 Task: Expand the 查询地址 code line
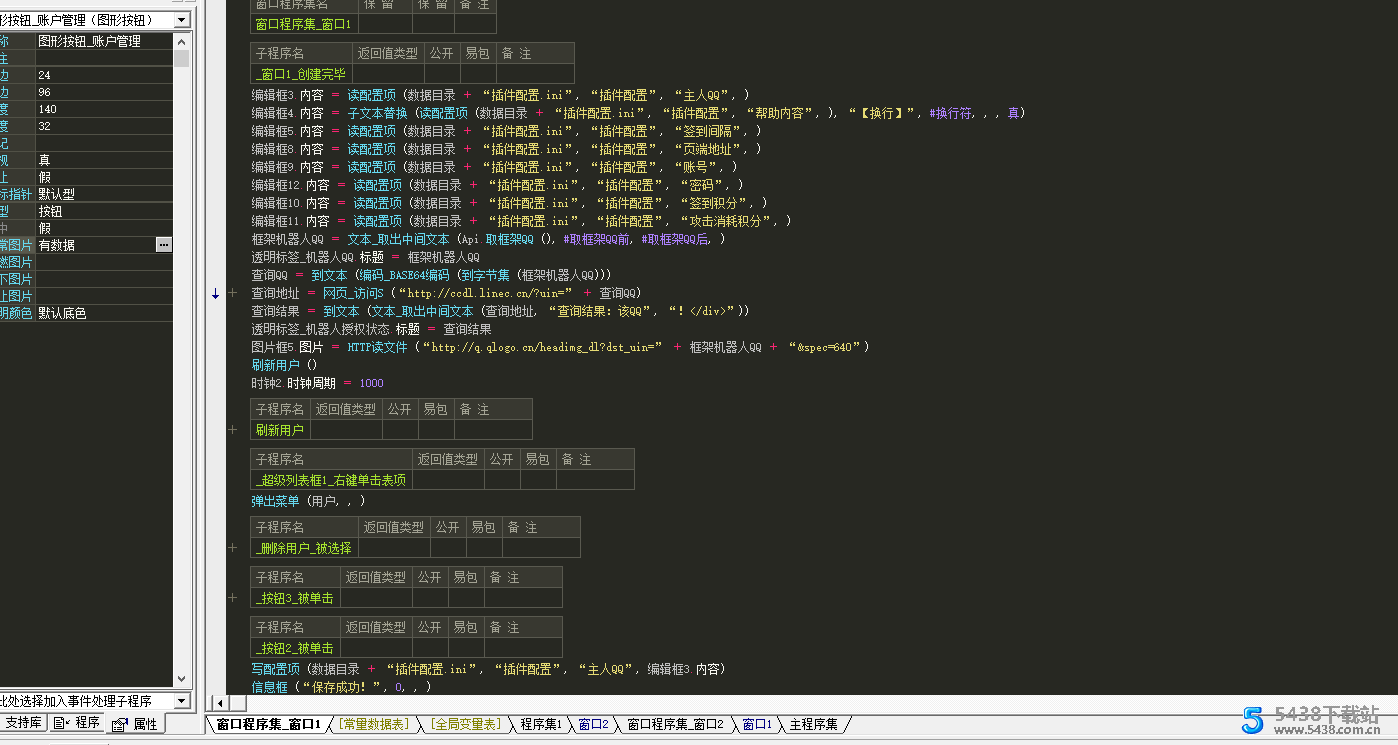pos(233,293)
